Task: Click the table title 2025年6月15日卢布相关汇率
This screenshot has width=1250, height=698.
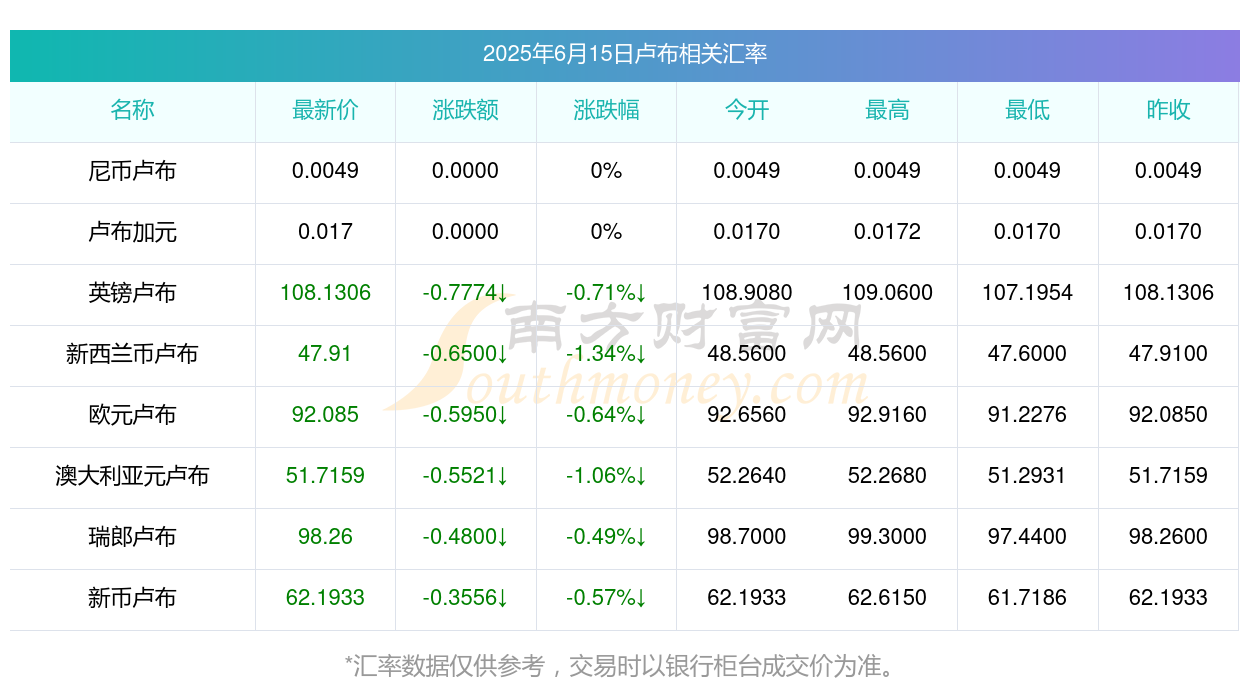Action: pyautogui.click(x=625, y=54)
